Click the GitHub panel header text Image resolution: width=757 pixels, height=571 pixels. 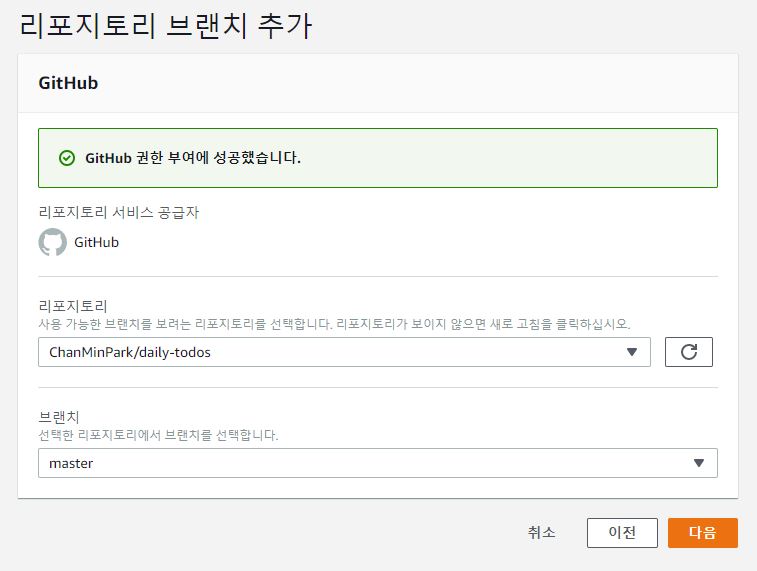[68, 83]
